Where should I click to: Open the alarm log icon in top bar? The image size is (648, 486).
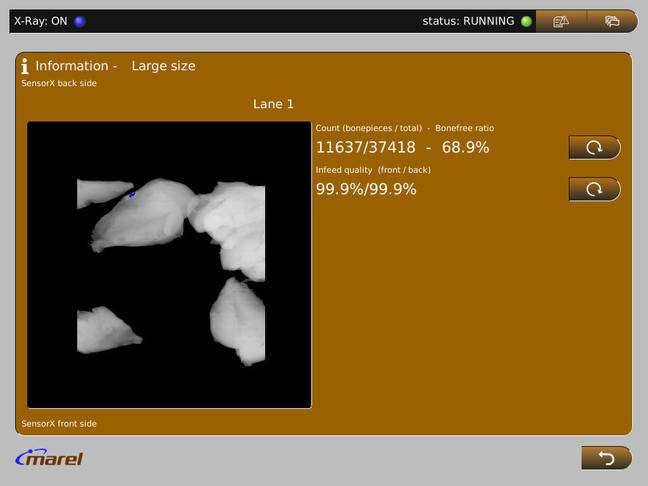click(561, 21)
